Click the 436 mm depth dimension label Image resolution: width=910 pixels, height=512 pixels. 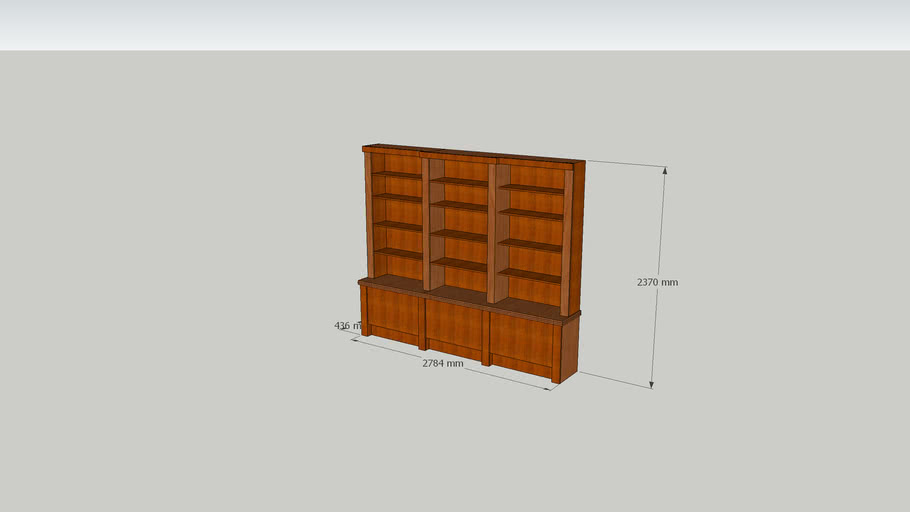pyautogui.click(x=348, y=326)
